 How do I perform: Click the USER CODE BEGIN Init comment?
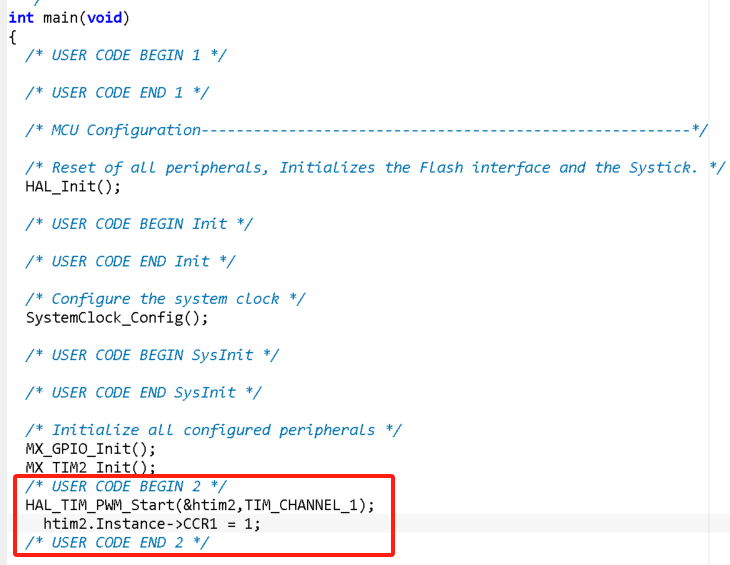(x=139, y=224)
